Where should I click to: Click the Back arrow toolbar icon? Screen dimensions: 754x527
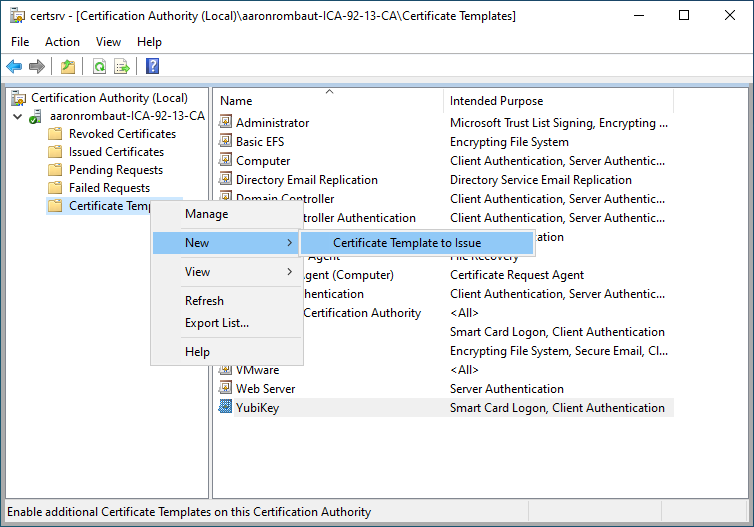(14, 67)
